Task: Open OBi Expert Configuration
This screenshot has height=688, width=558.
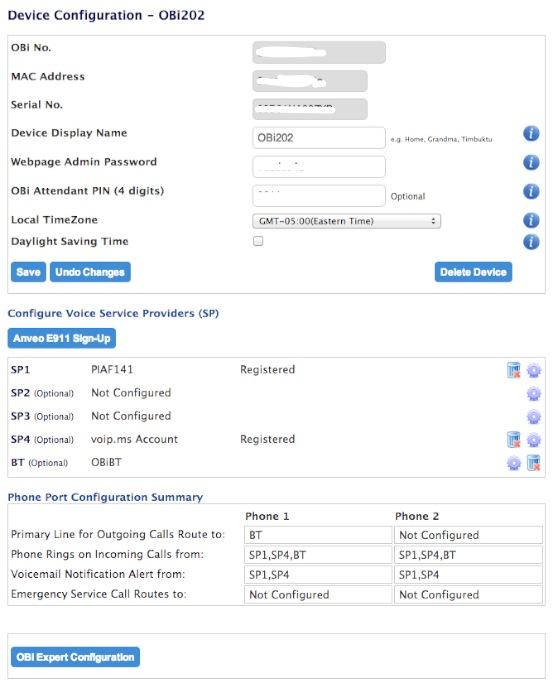Action: coord(75,657)
